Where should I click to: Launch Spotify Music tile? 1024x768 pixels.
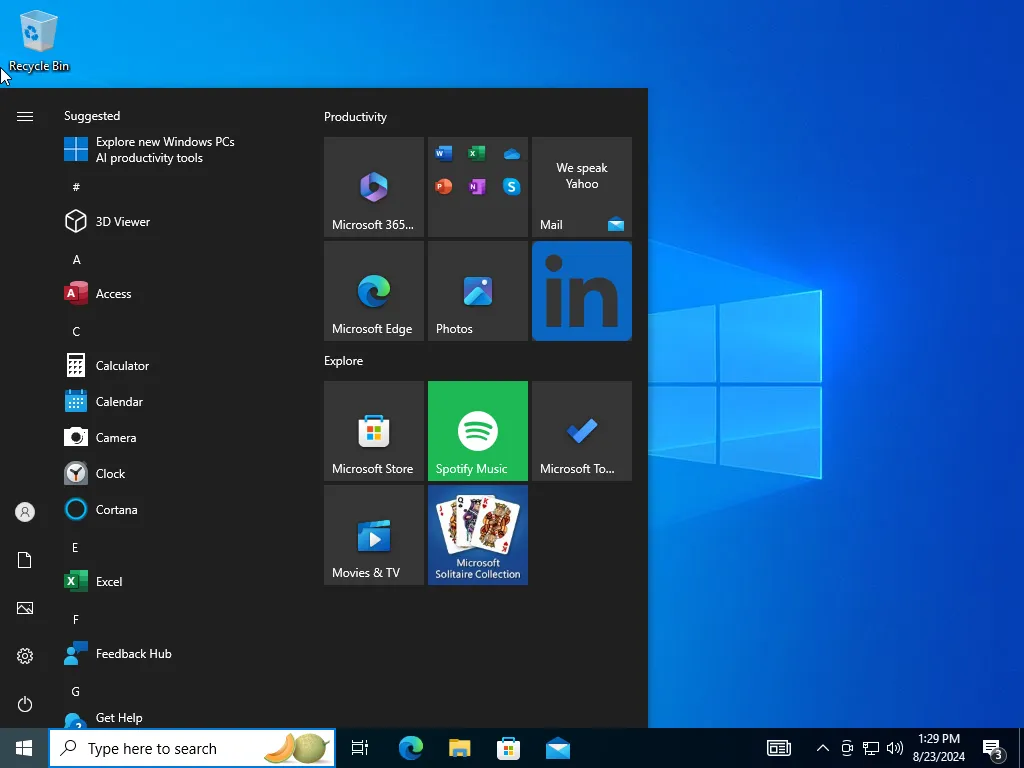(477, 431)
